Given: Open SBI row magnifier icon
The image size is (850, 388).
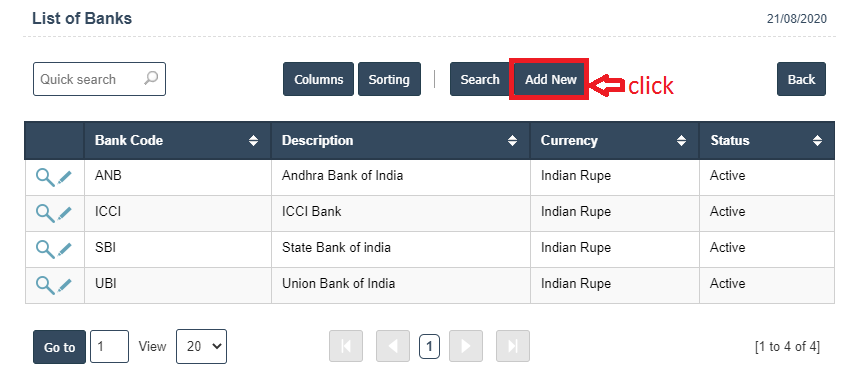Looking at the screenshot, I should click(45, 249).
